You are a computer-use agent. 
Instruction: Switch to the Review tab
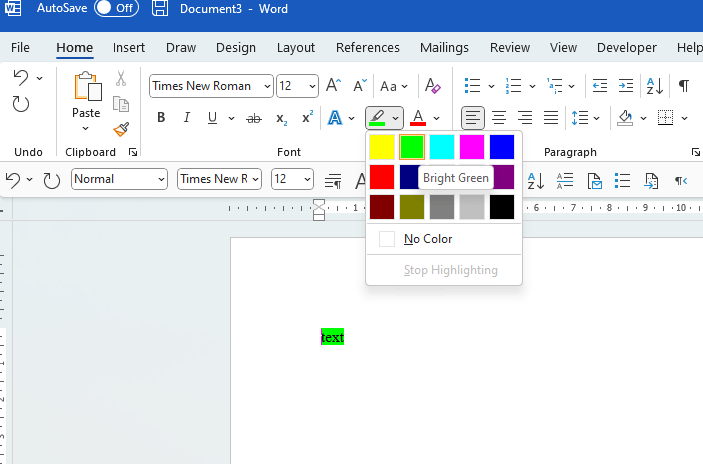click(x=510, y=48)
